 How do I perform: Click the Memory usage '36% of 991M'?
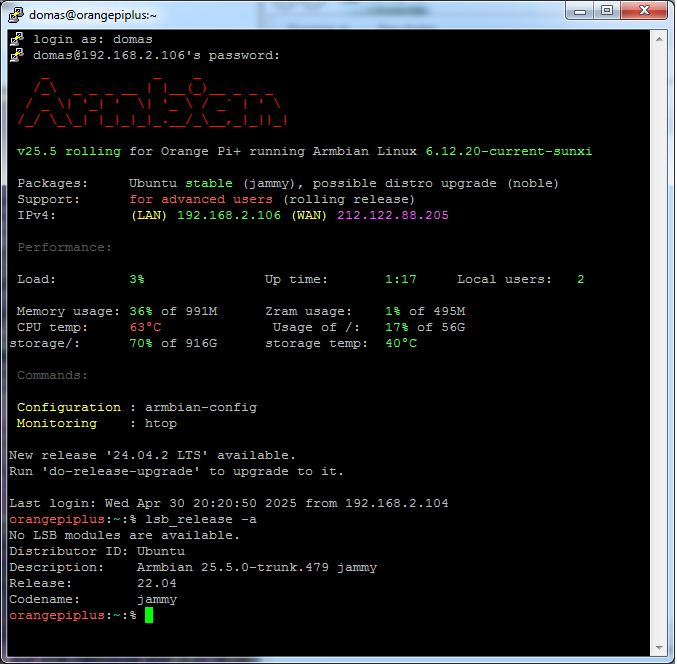[x=173, y=311]
